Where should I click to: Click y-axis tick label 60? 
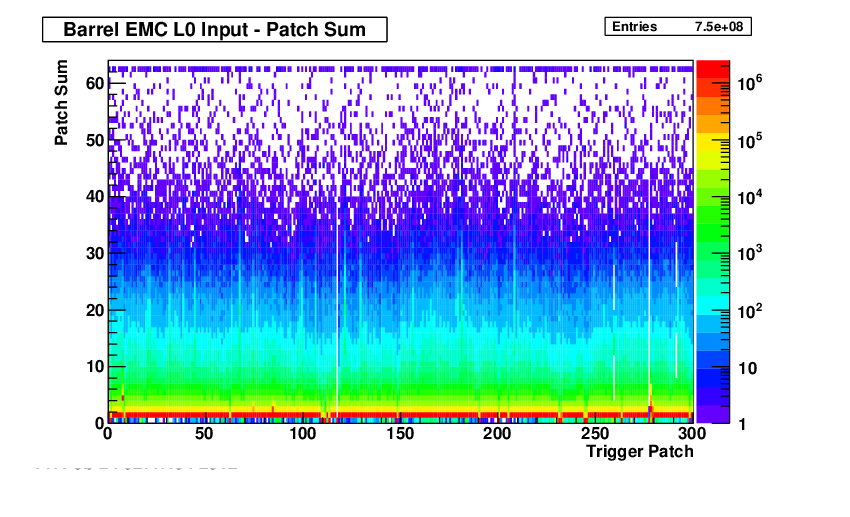click(x=95, y=83)
